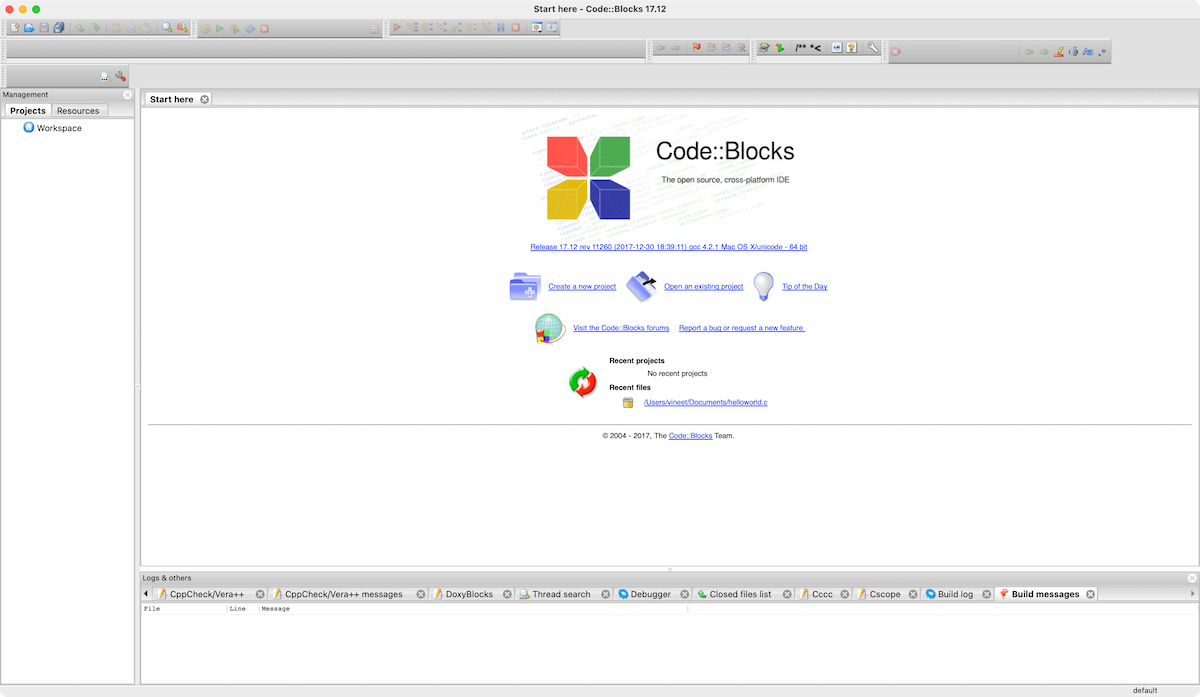Click the New file toolbar icon
1200x697 pixels.
(x=15, y=28)
